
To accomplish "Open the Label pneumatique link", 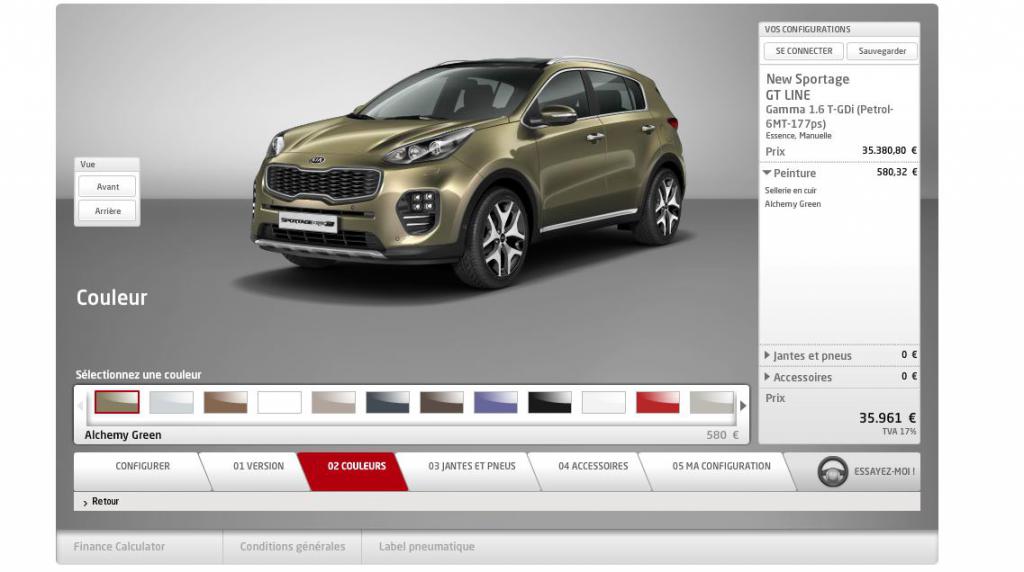I will (426, 547).
